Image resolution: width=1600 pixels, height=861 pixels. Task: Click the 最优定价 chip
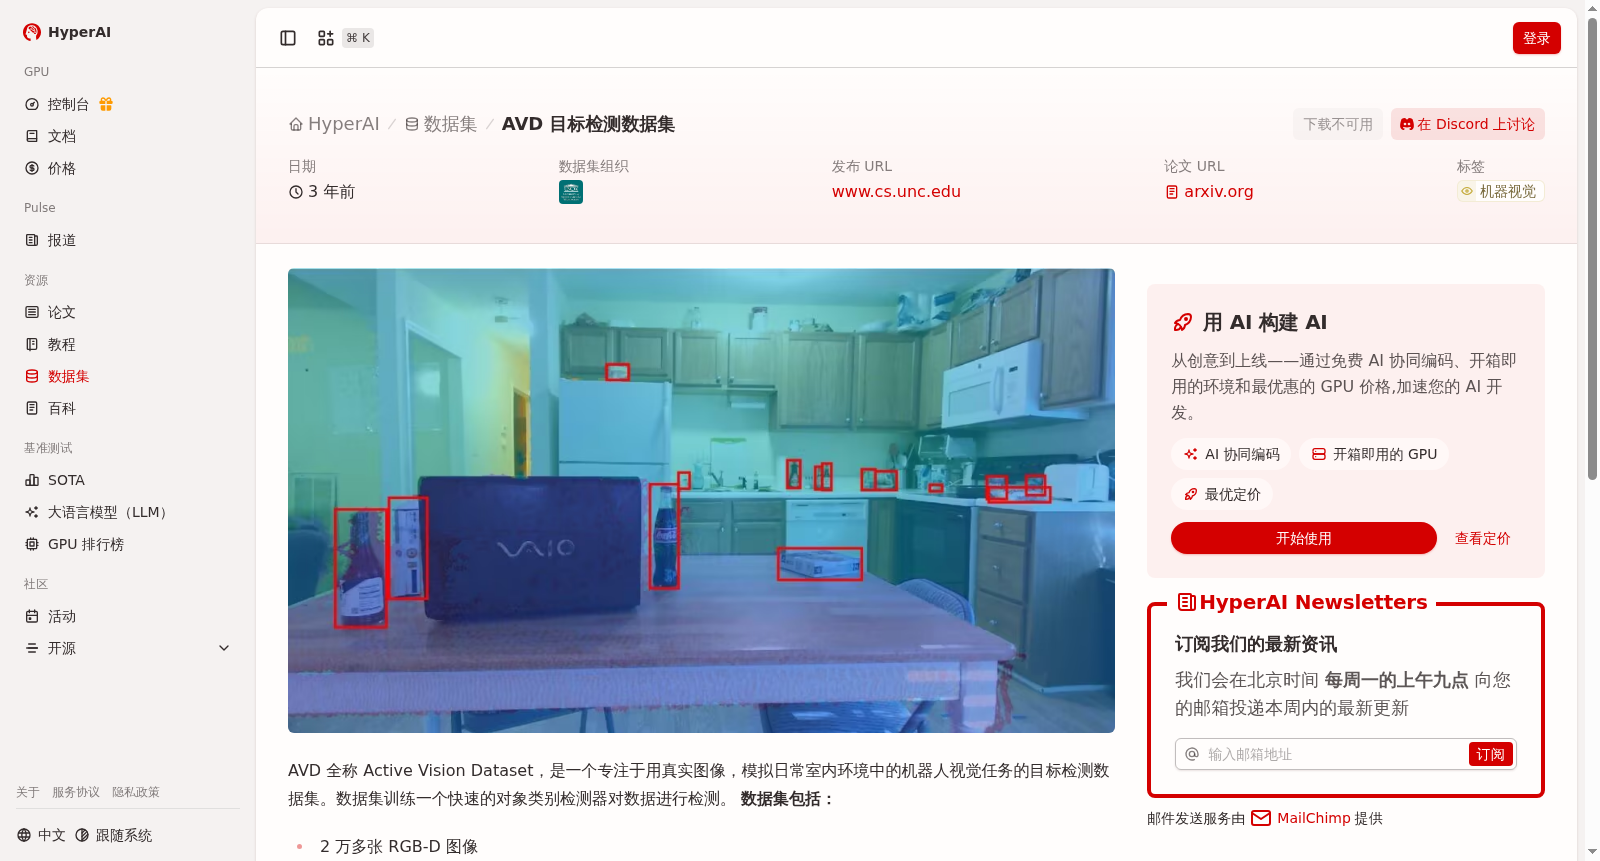point(1222,494)
